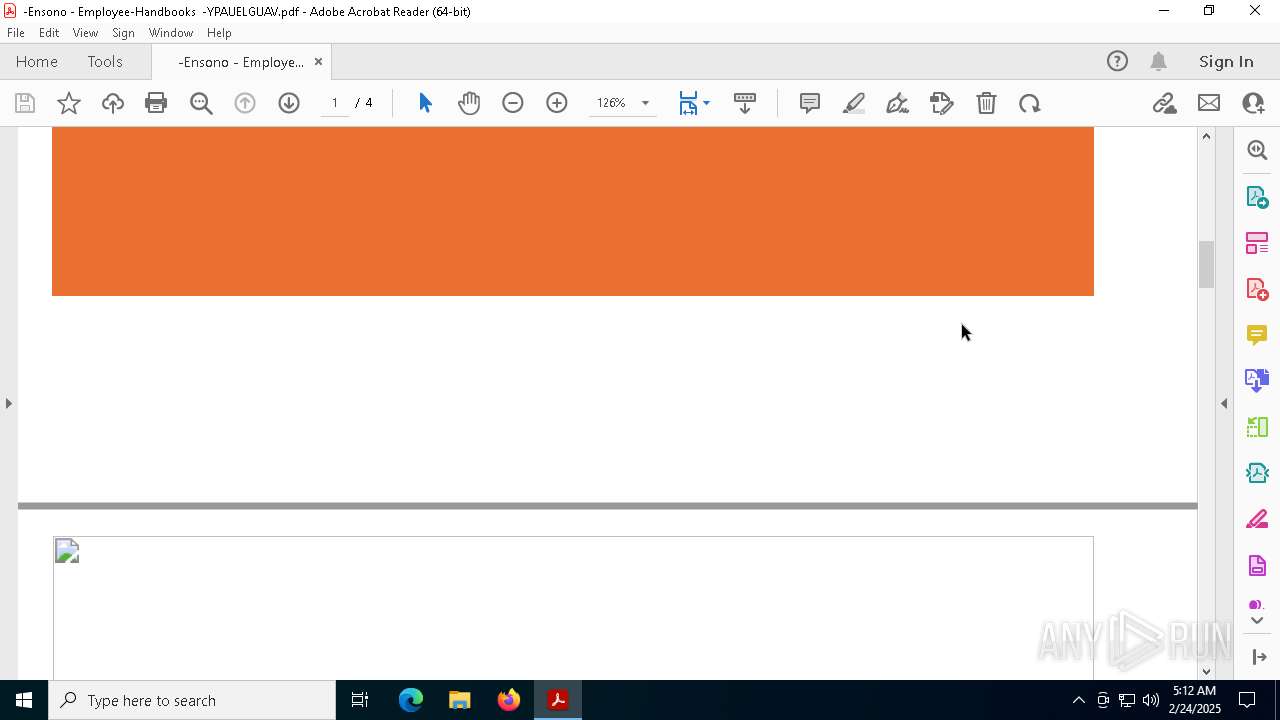Viewport: 1280px width, 720px height.
Task: Click the scrolling mode keyboard icon
Action: coord(745,103)
